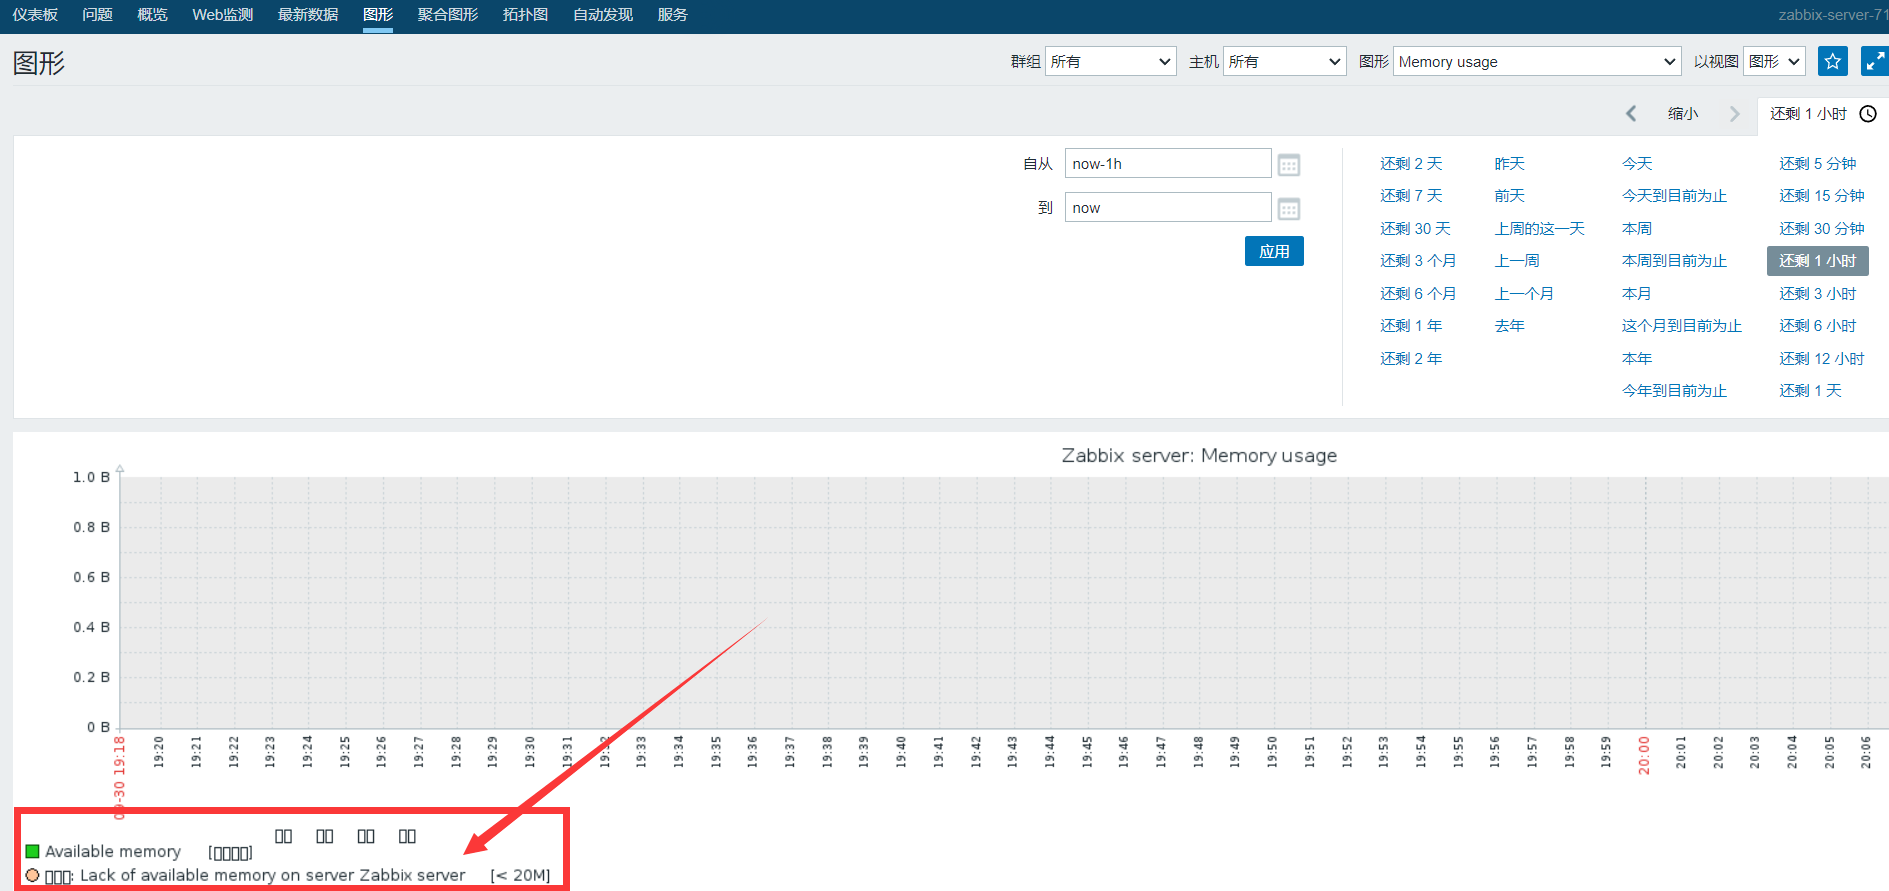Click green Available memory legend swatch

pyautogui.click(x=32, y=851)
